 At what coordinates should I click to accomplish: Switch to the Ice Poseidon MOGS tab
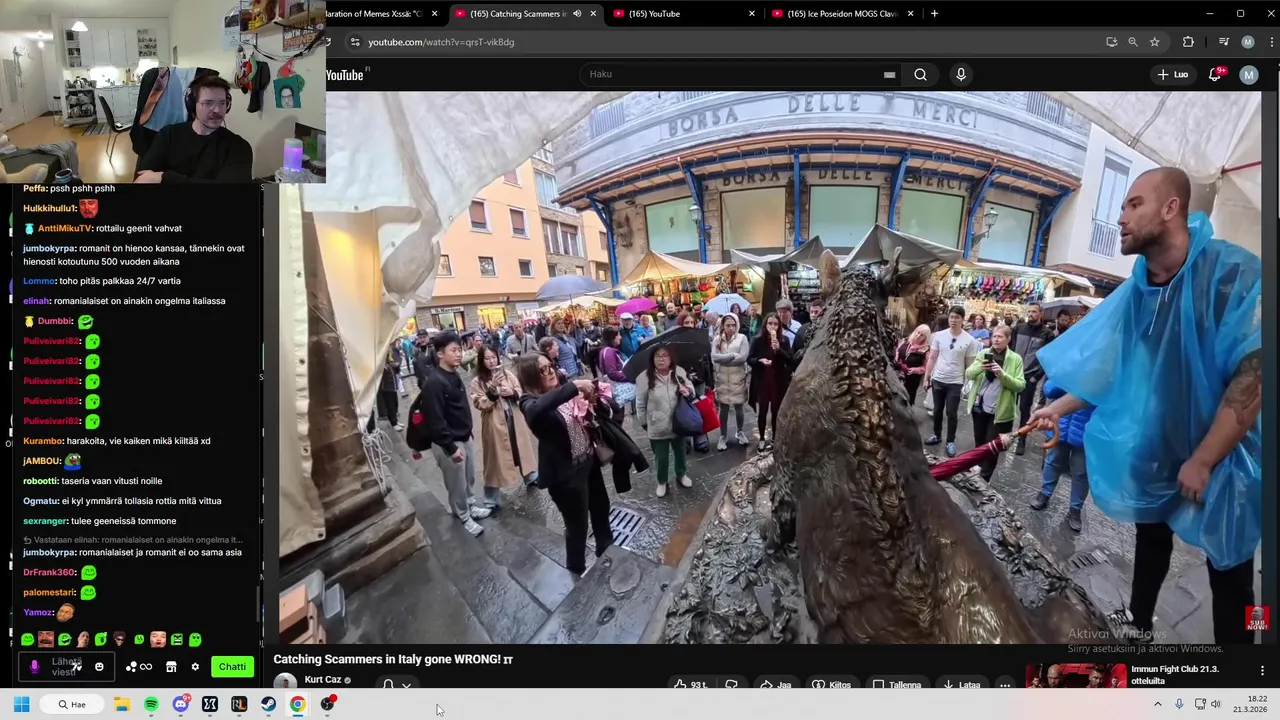842,14
